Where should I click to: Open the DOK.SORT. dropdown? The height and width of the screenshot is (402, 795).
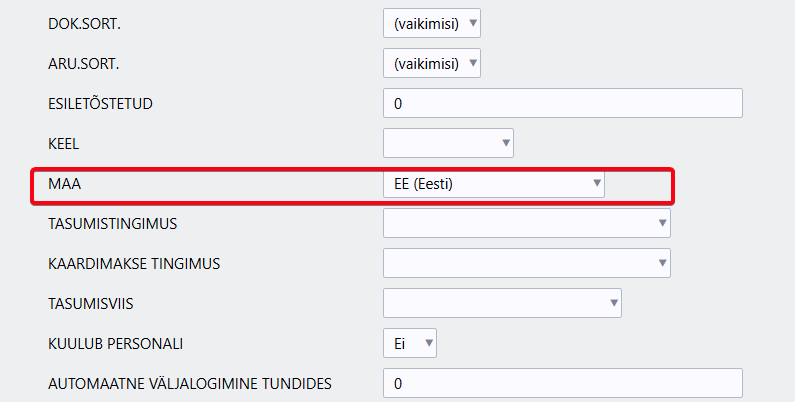pyautogui.click(x=432, y=23)
